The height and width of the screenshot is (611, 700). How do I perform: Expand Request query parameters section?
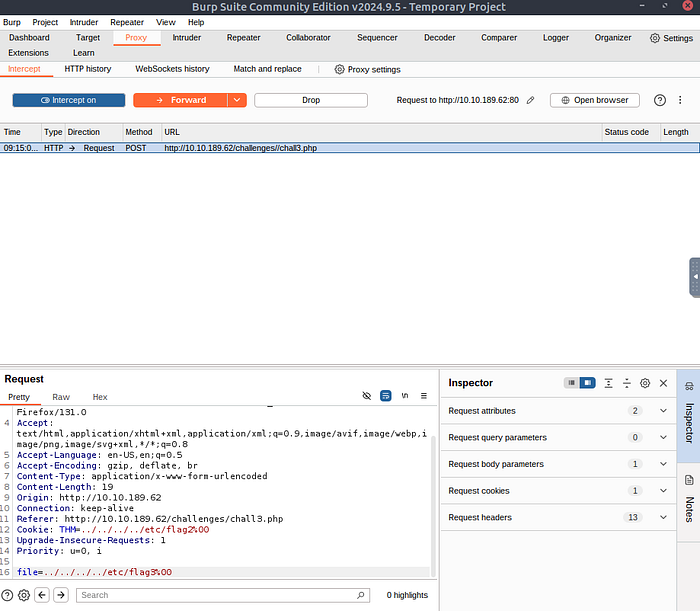click(558, 437)
